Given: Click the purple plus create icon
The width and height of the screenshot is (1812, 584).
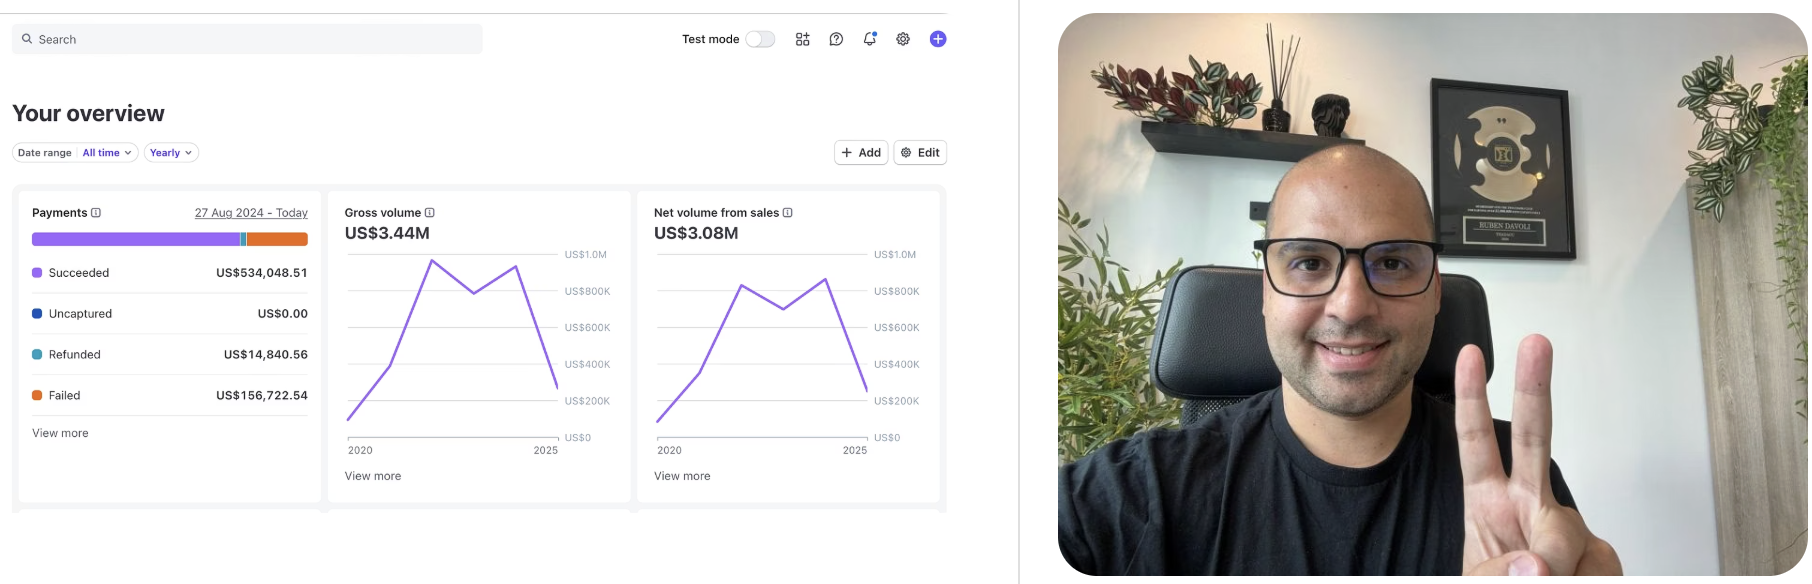Looking at the screenshot, I should point(938,39).
